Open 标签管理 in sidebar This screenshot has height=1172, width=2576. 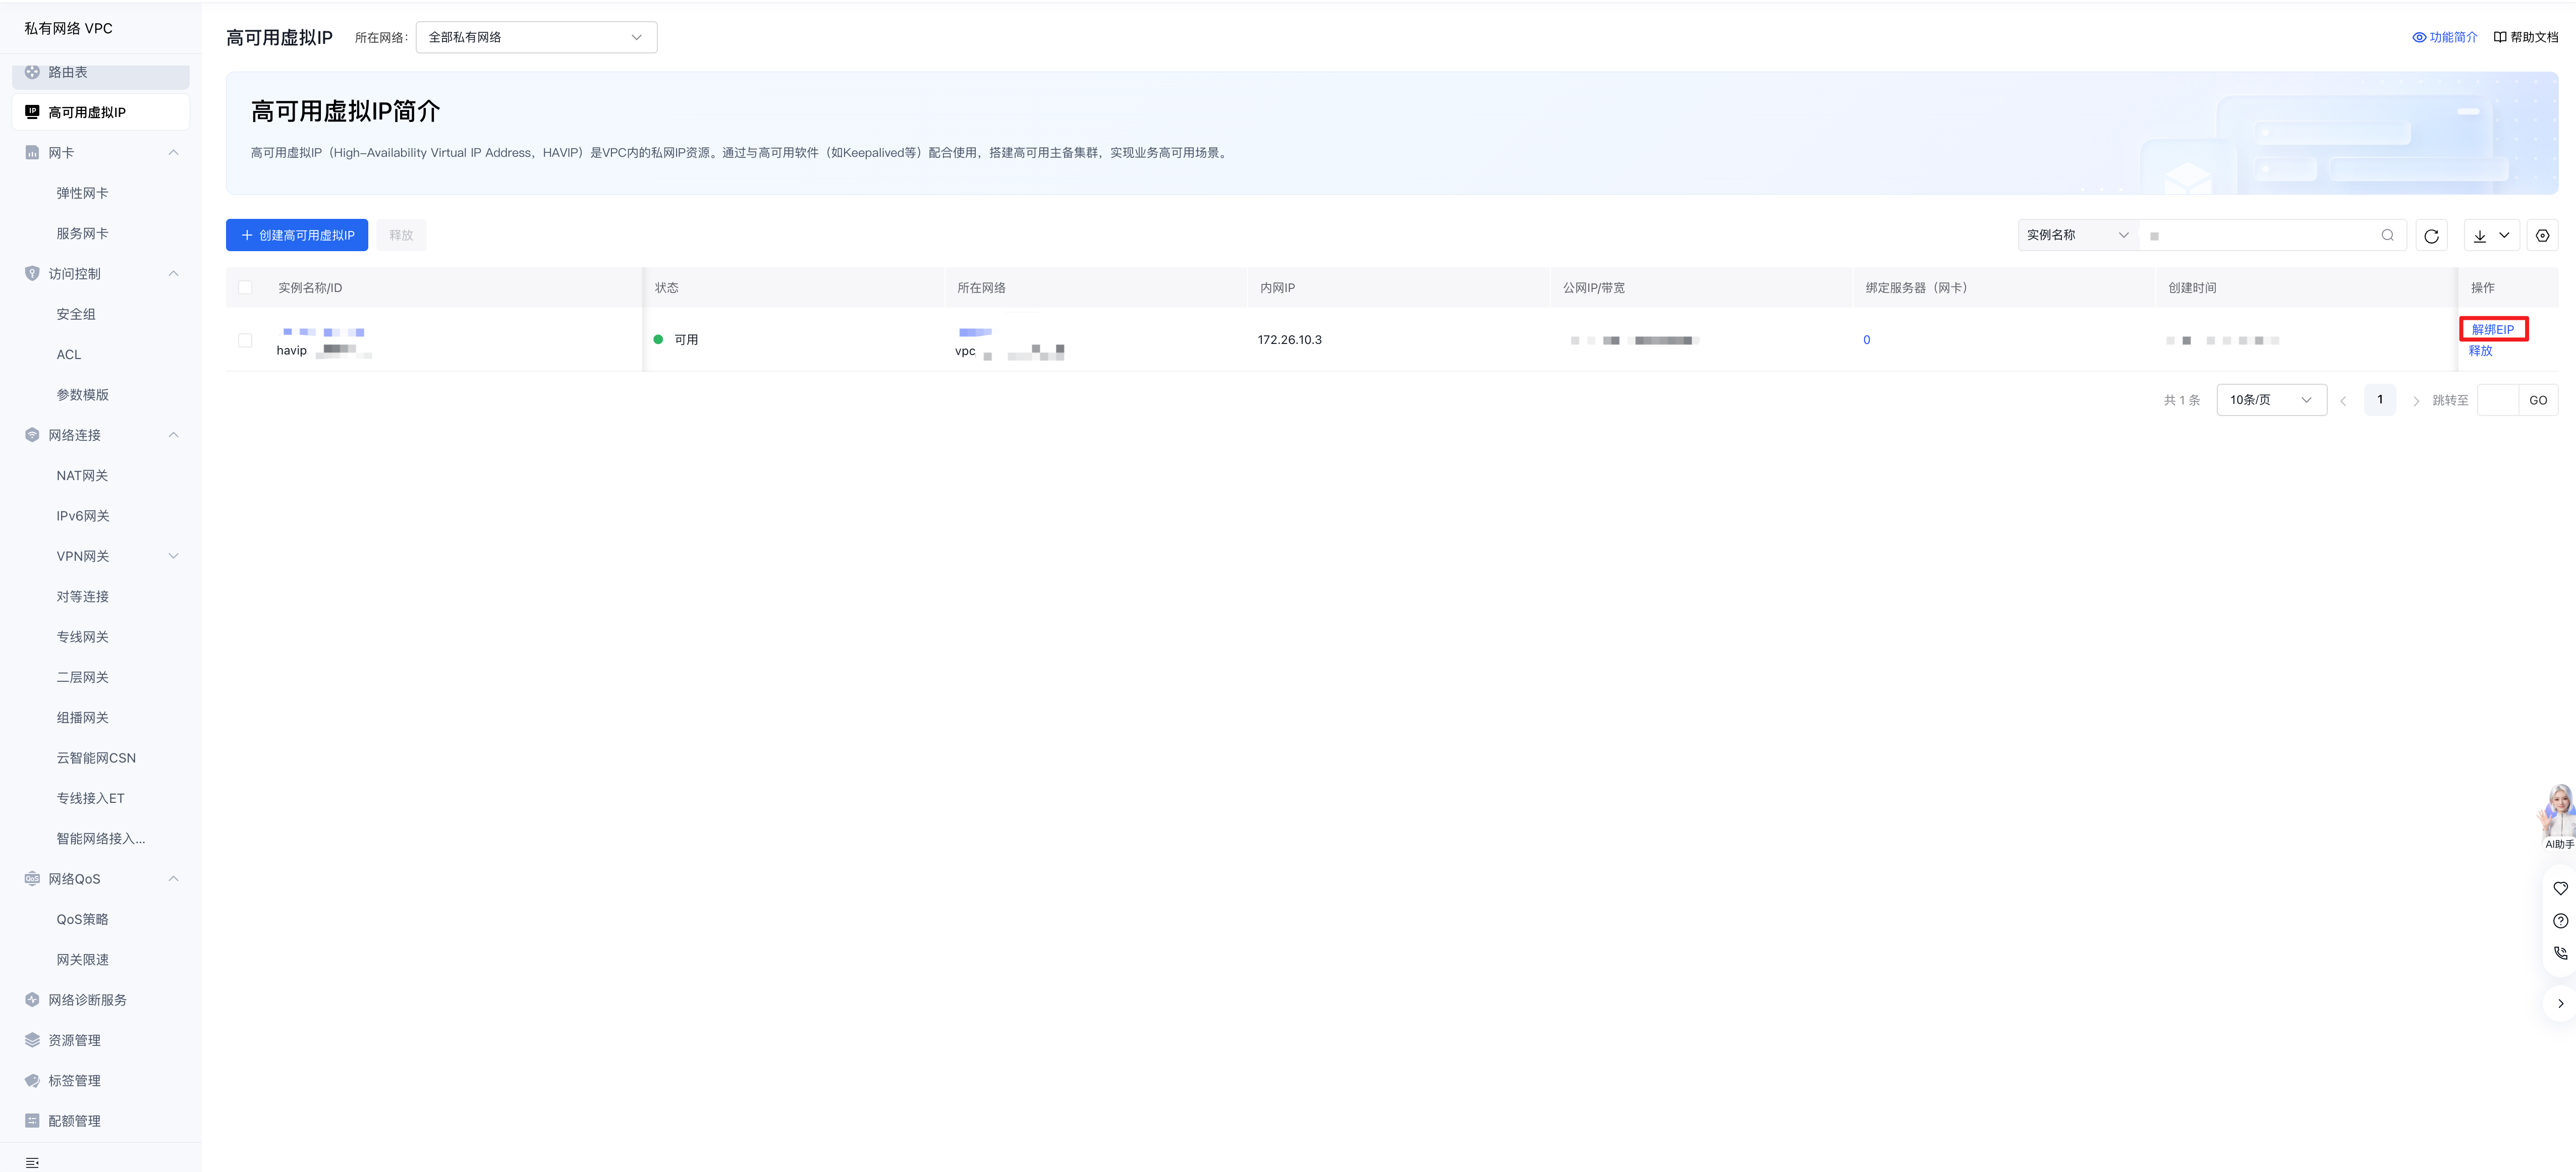74,1080
